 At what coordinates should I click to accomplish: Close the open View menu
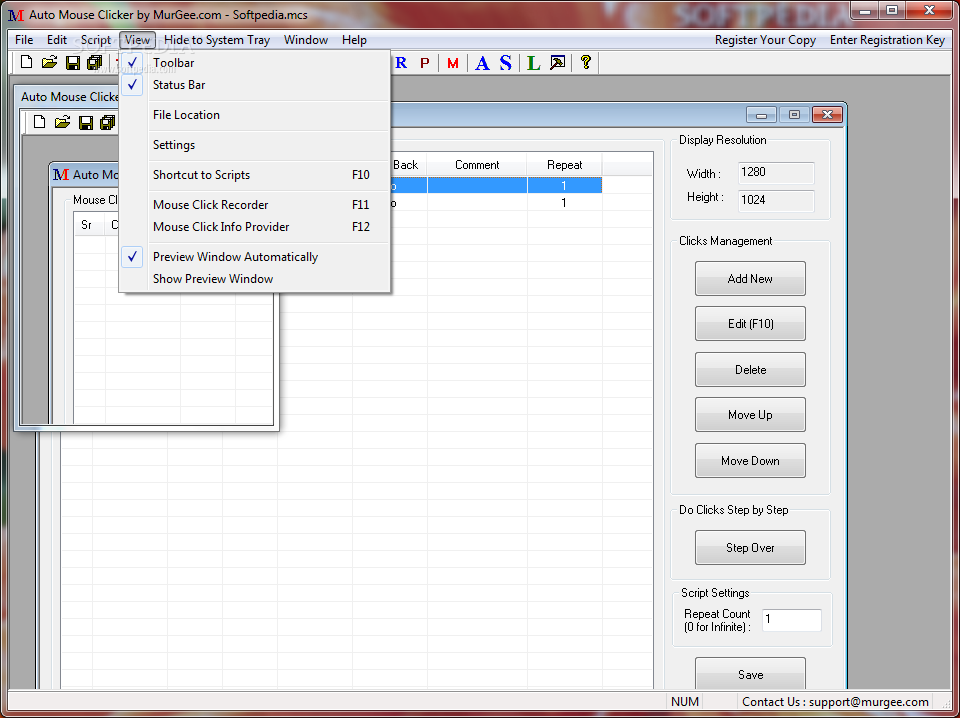point(137,40)
